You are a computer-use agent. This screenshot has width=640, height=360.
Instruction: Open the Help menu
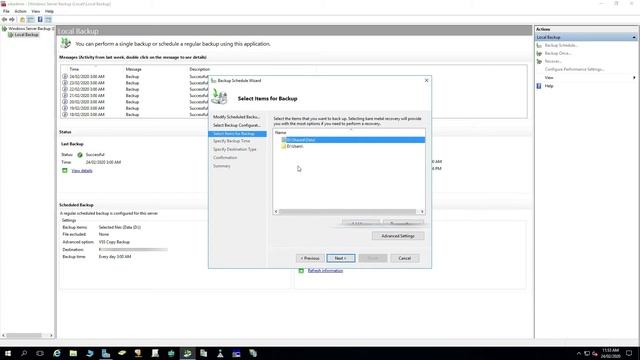pyautogui.click(x=49, y=11)
